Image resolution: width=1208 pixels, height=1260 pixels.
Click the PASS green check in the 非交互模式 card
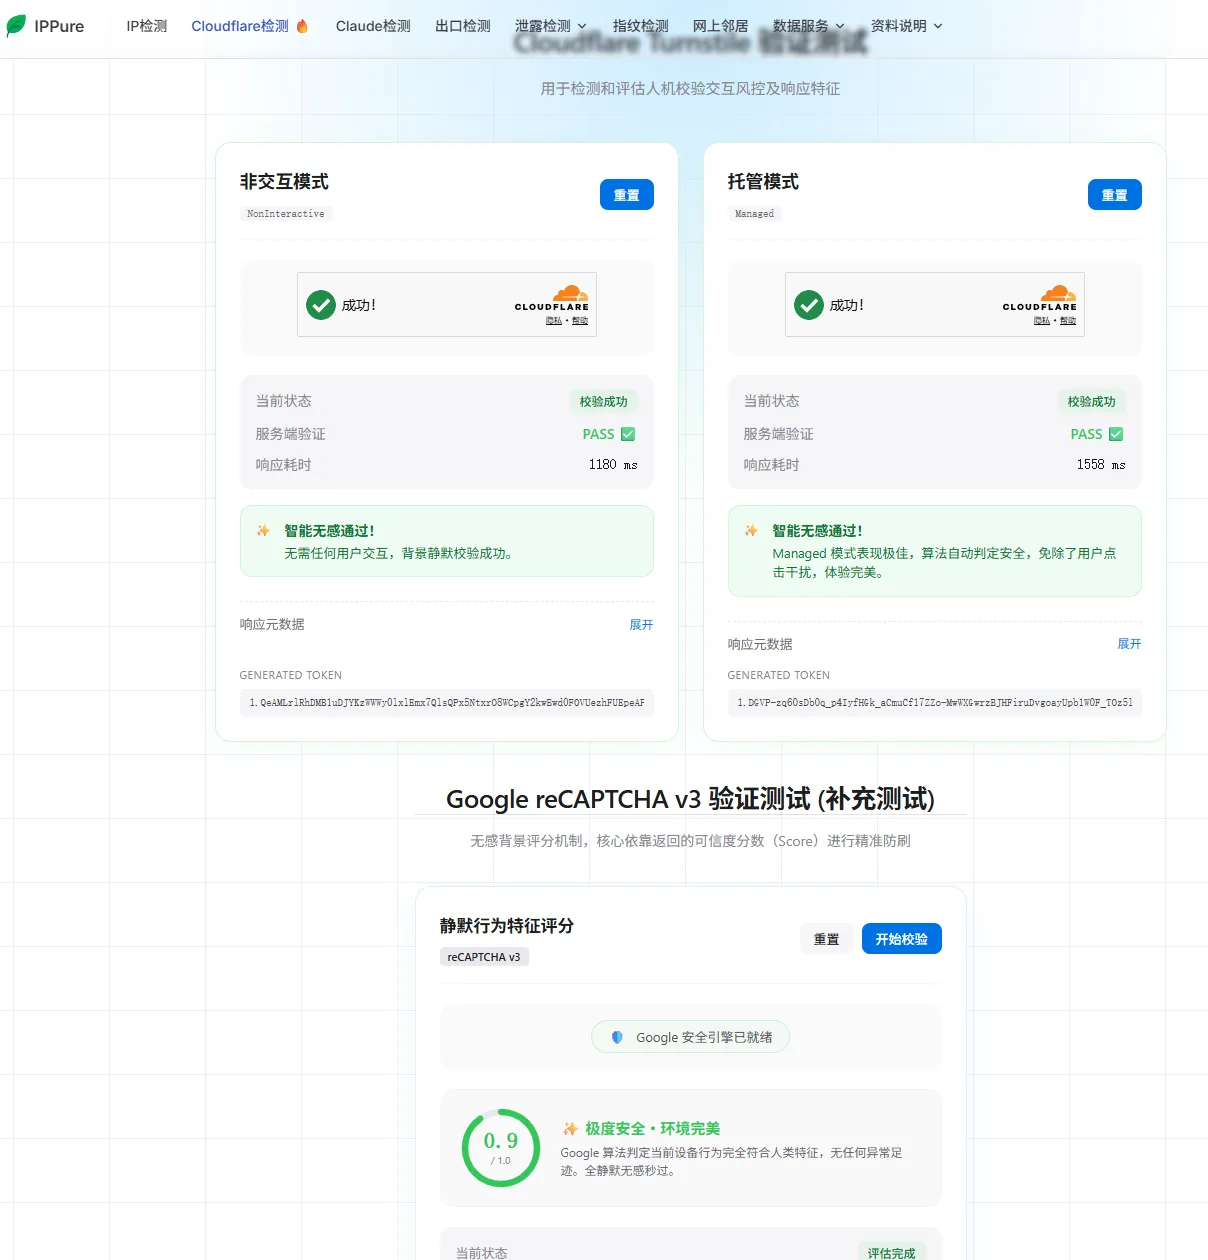click(628, 434)
